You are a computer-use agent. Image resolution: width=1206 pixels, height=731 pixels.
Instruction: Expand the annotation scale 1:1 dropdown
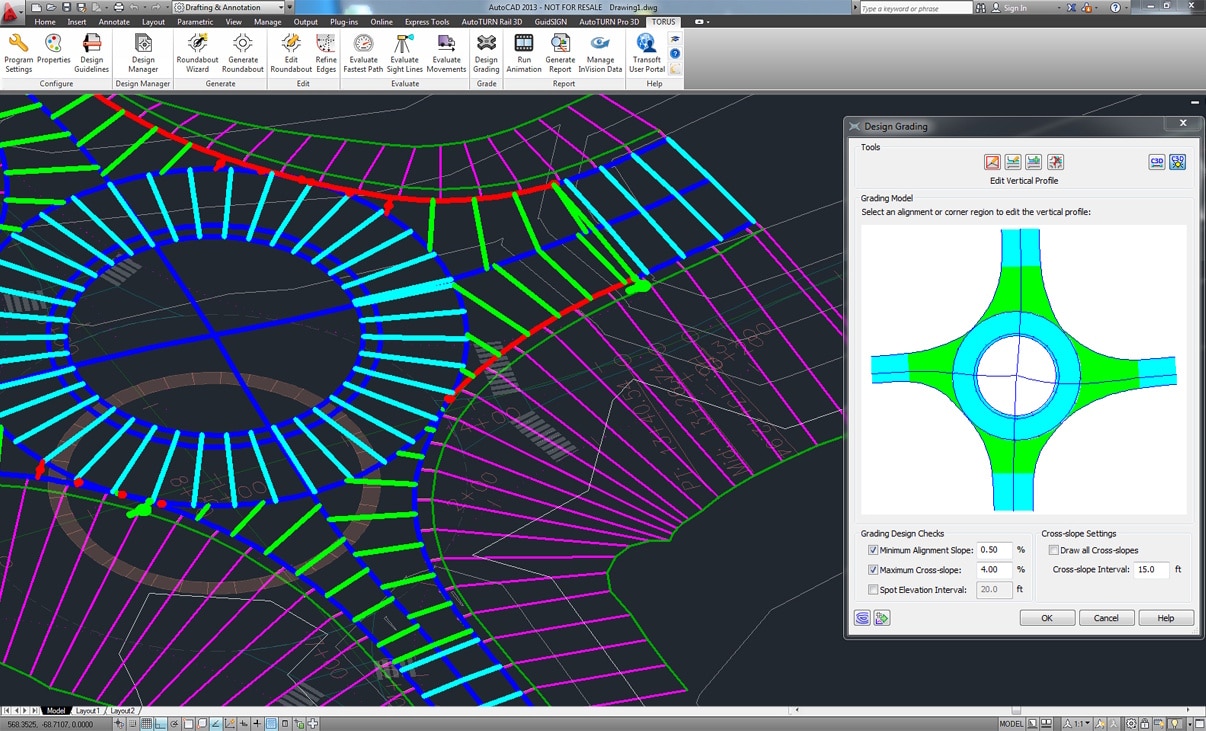(1080, 724)
